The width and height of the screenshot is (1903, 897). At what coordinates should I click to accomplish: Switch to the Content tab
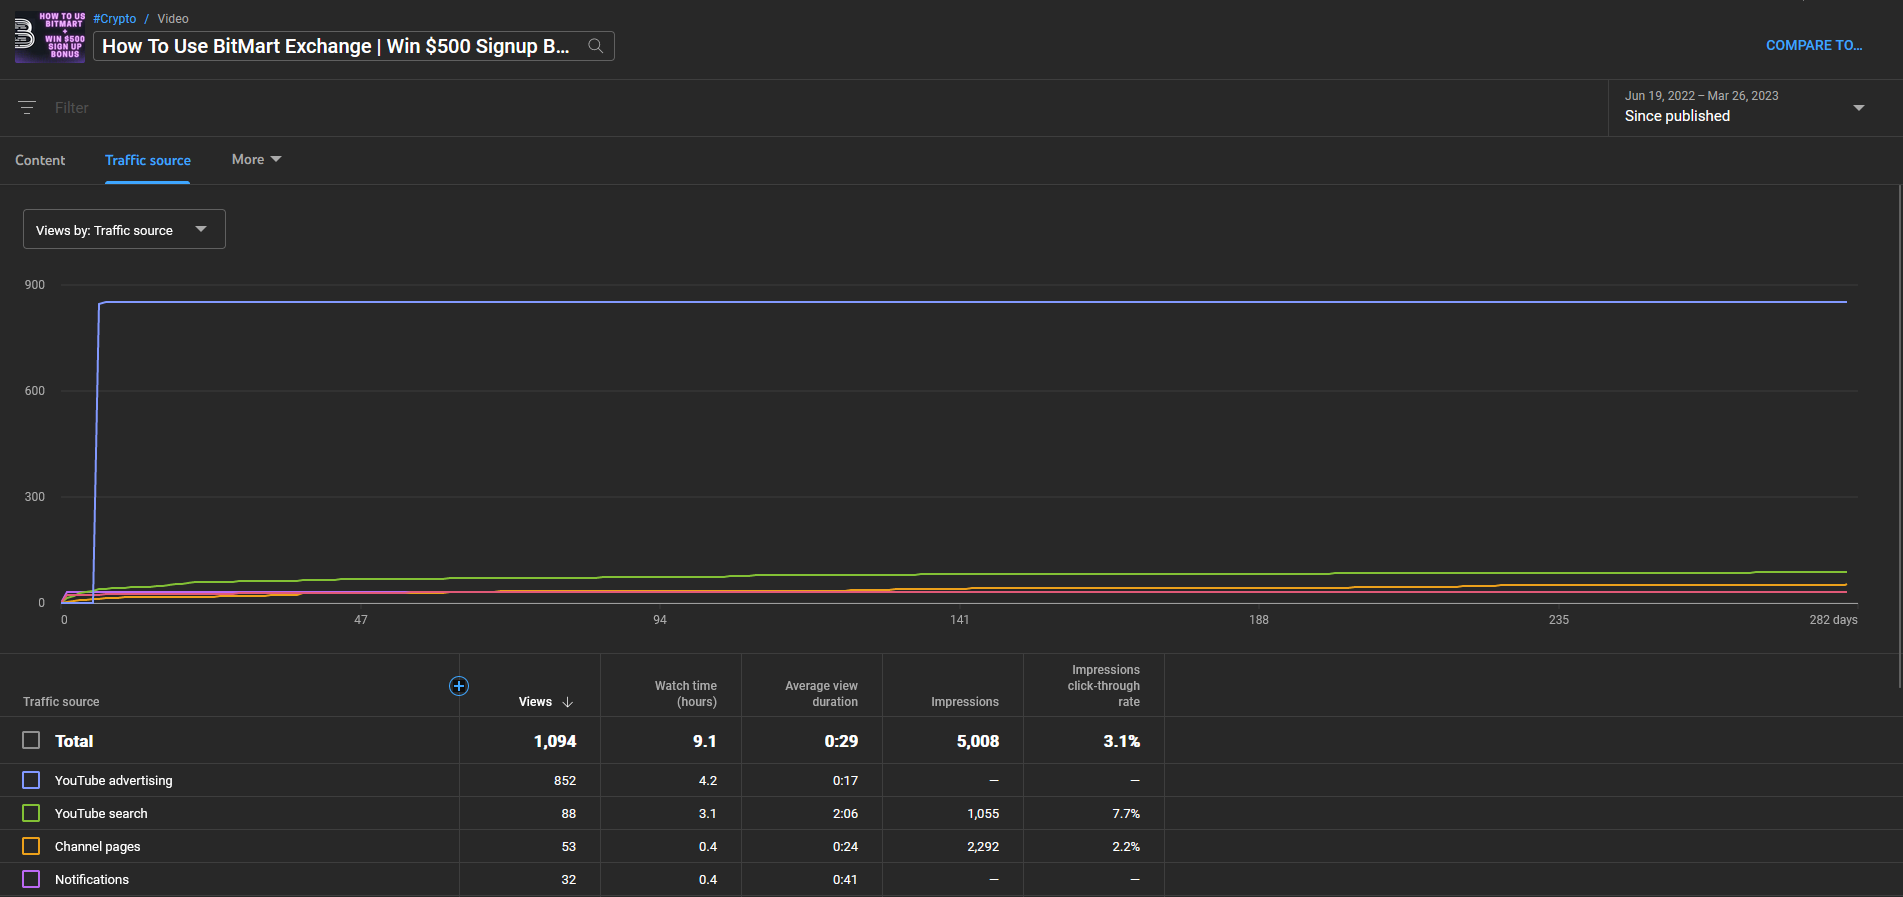pyautogui.click(x=40, y=160)
